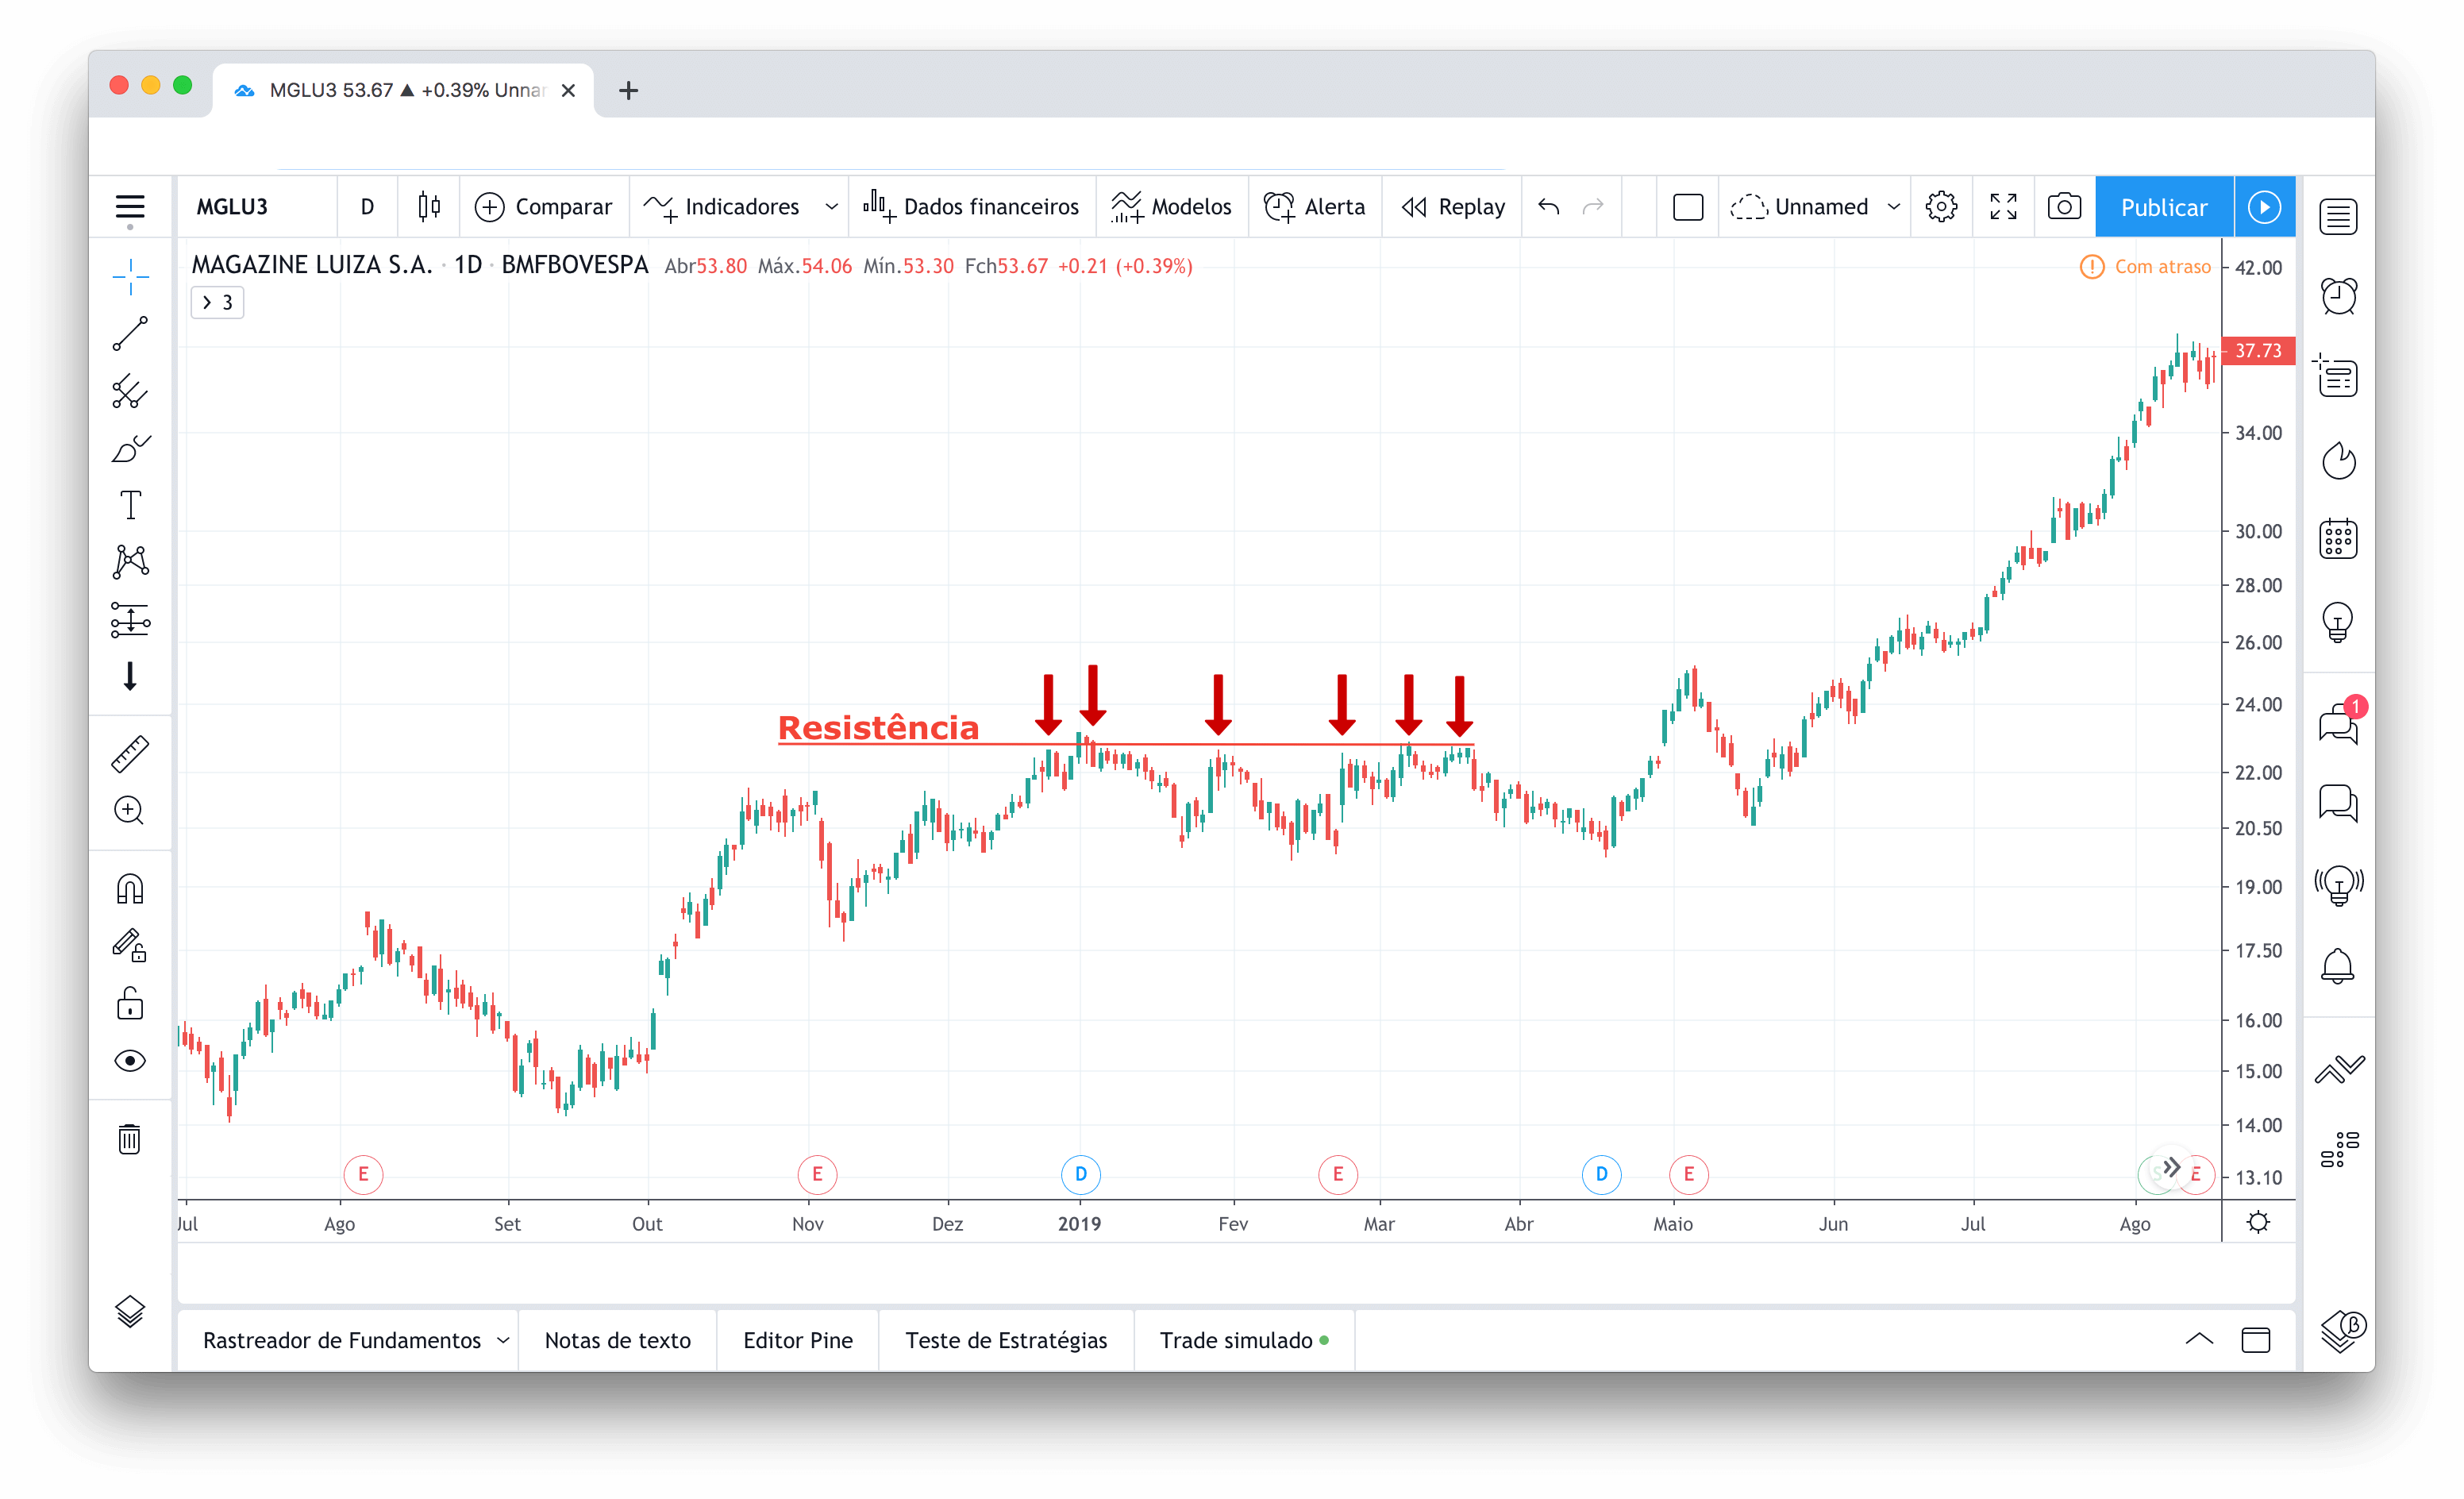This screenshot has height=1499, width=2464.
Task: Open ideas stream broadcasting lightbulb icon
Action: pos(2338,886)
